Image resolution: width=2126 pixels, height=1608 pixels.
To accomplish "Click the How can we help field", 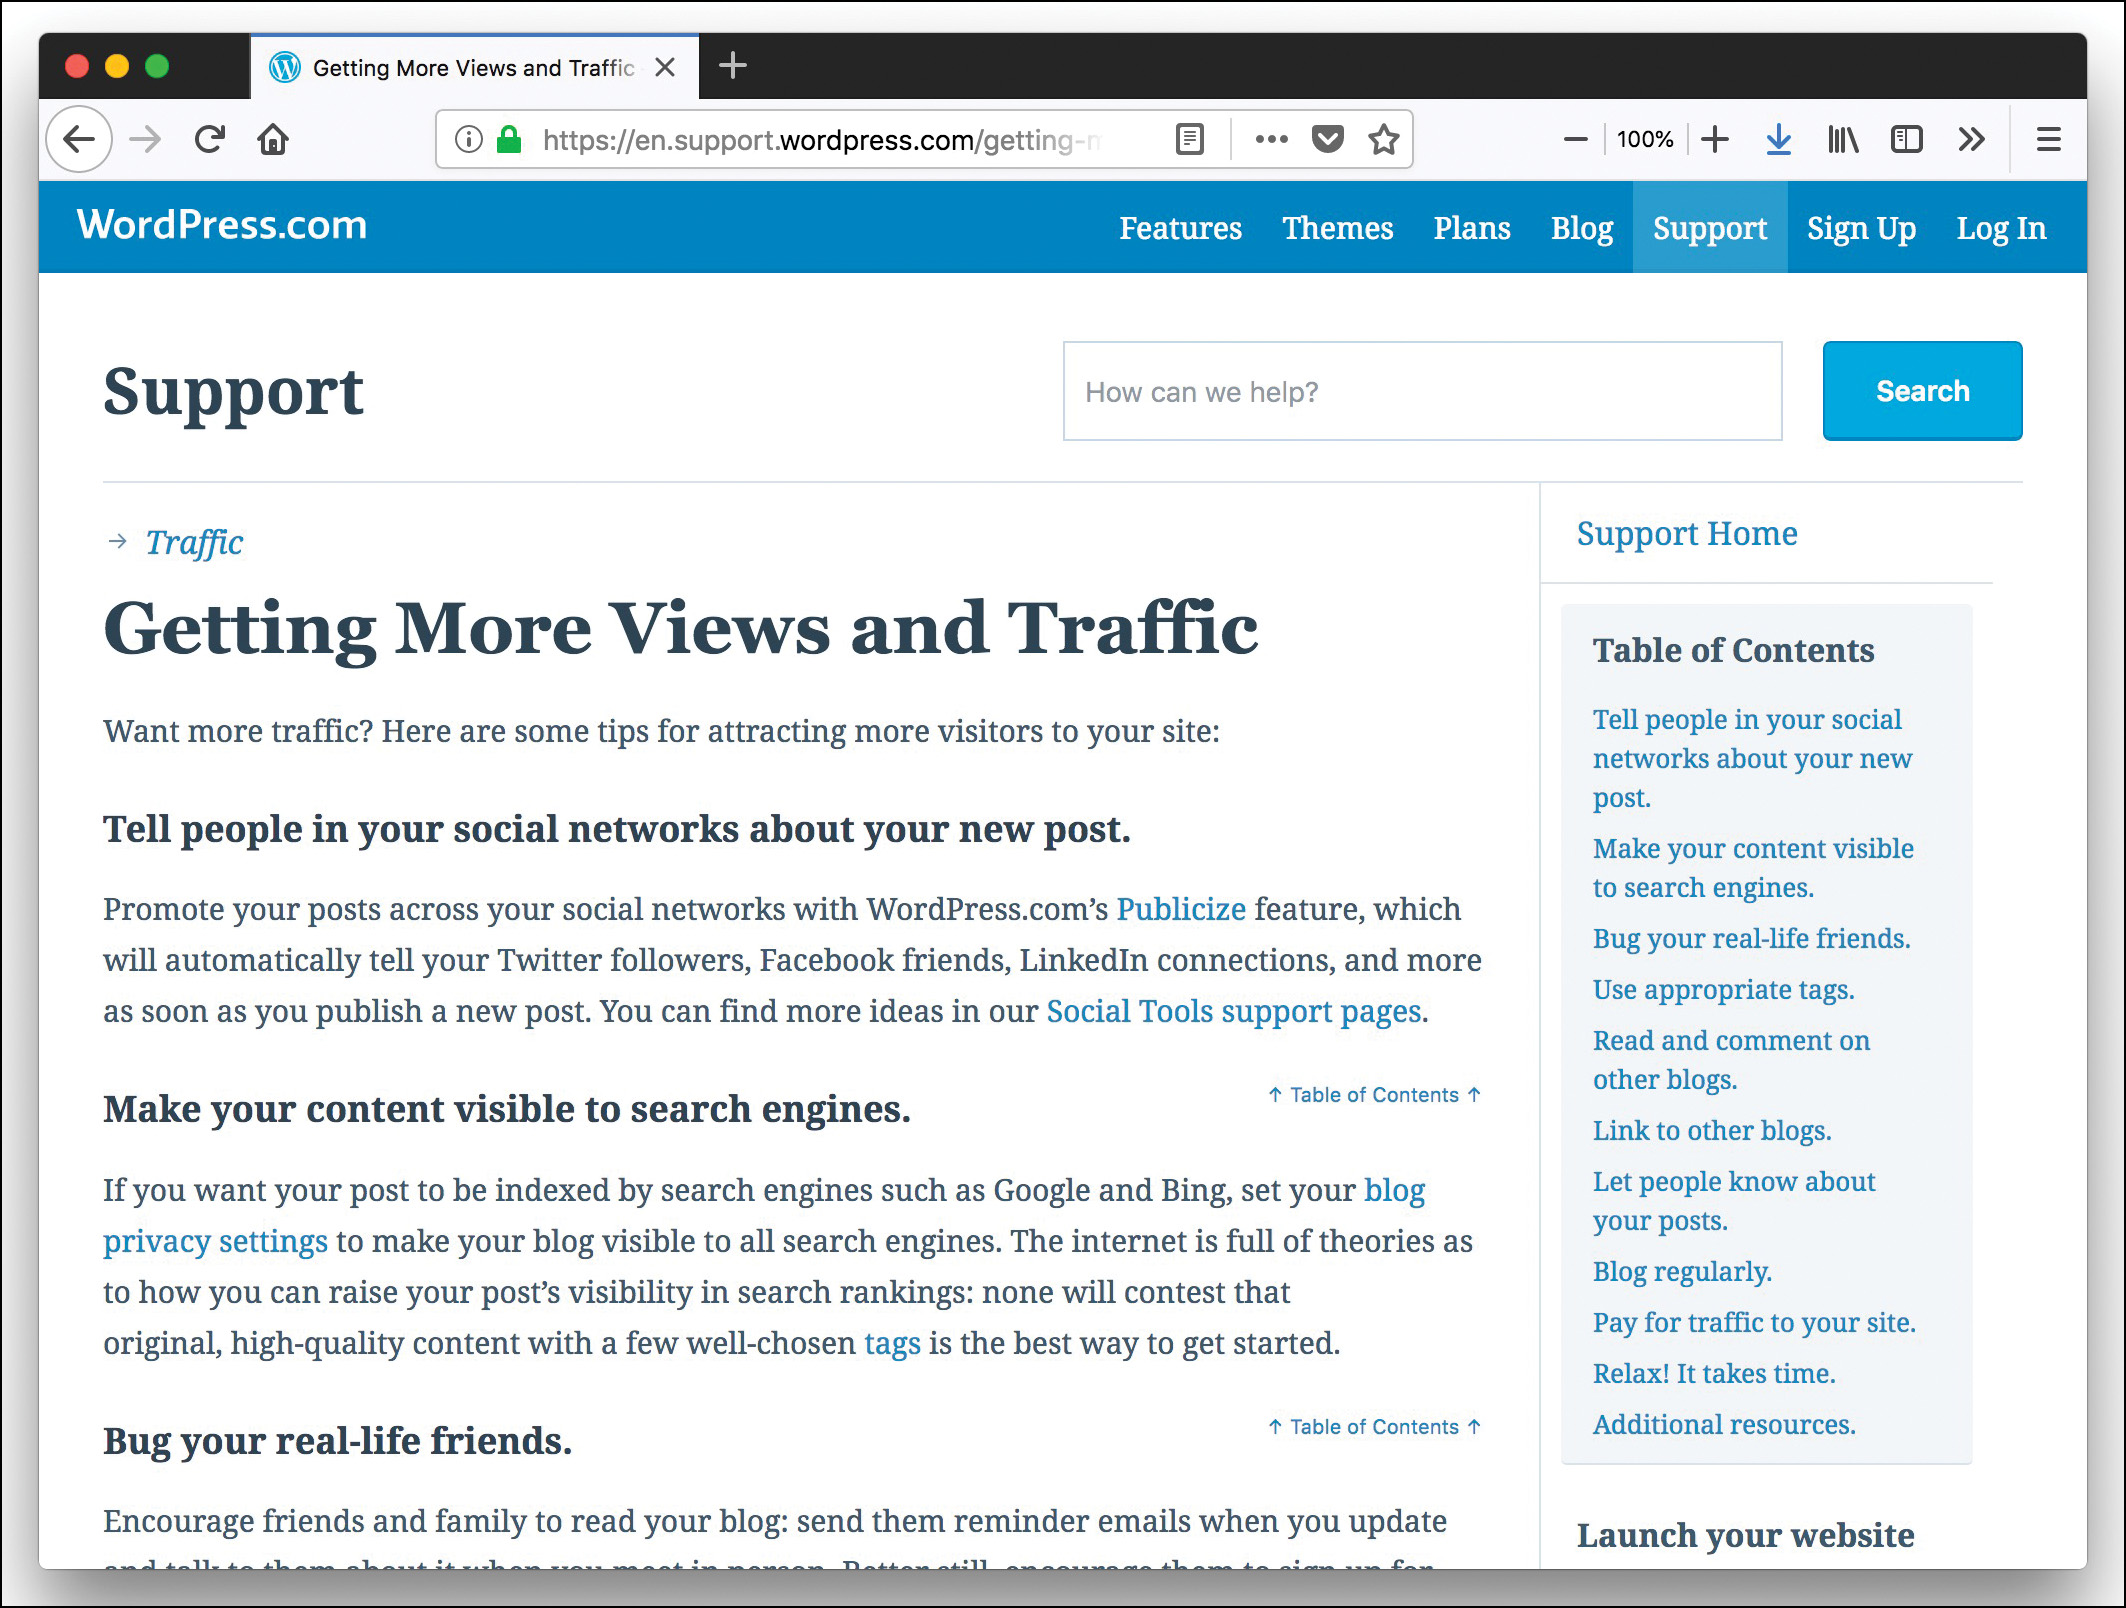I will 1420,391.
